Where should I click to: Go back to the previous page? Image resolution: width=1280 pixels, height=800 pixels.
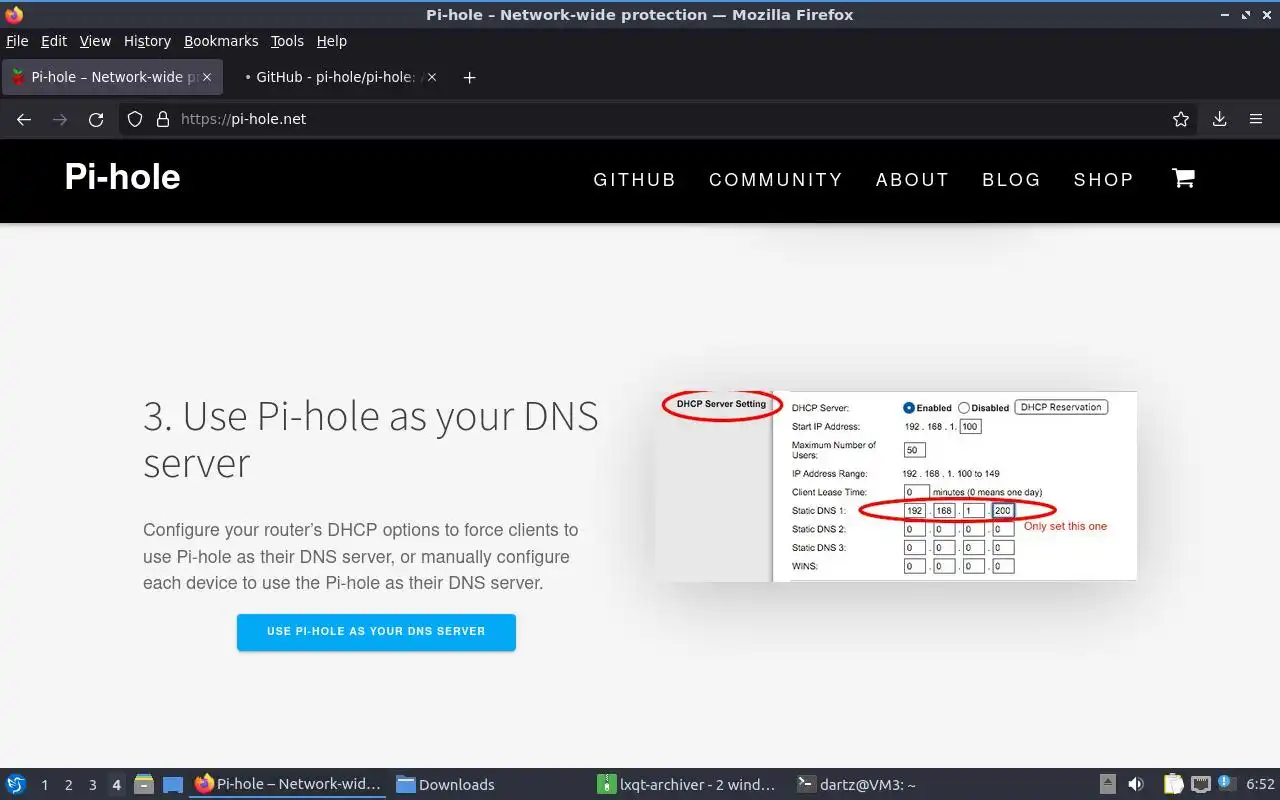(24, 119)
